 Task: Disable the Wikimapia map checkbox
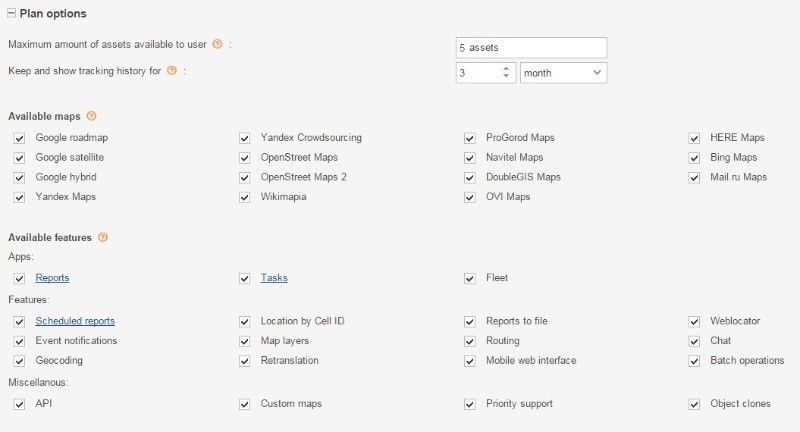pyautogui.click(x=245, y=197)
